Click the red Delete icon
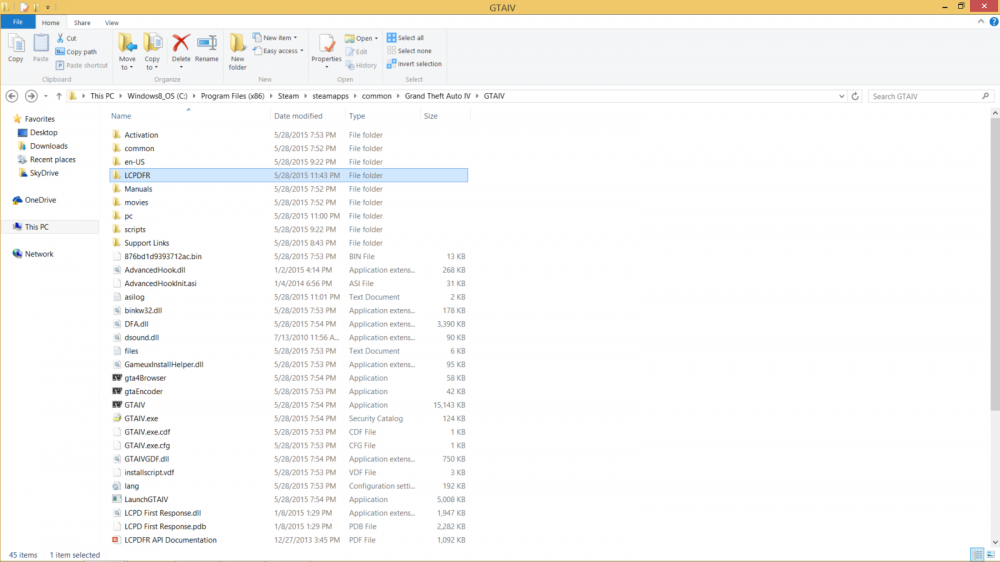 tap(181, 43)
